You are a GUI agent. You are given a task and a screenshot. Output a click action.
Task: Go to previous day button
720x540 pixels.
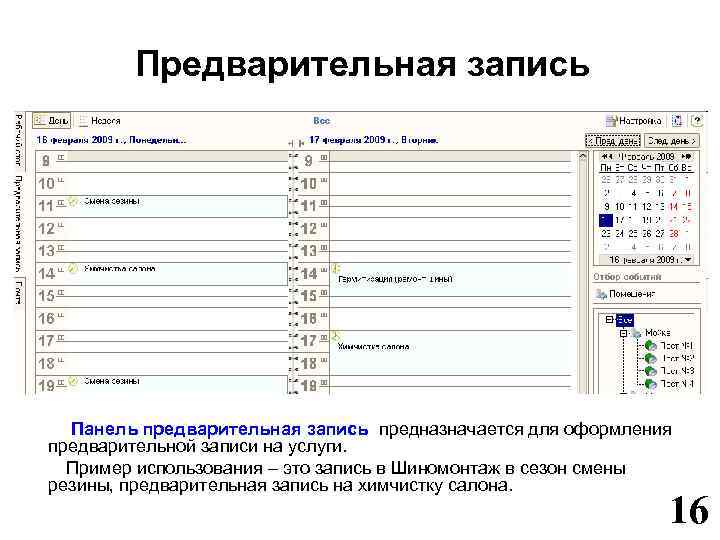pos(613,141)
